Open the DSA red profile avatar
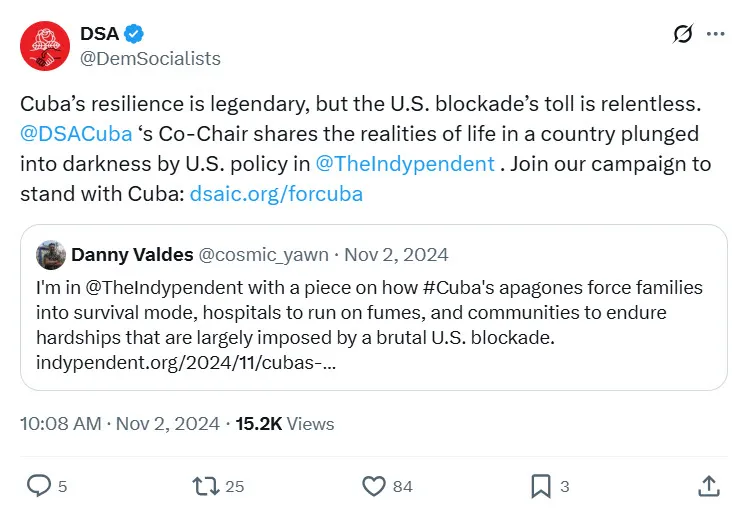 pyautogui.click(x=43, y=45)
